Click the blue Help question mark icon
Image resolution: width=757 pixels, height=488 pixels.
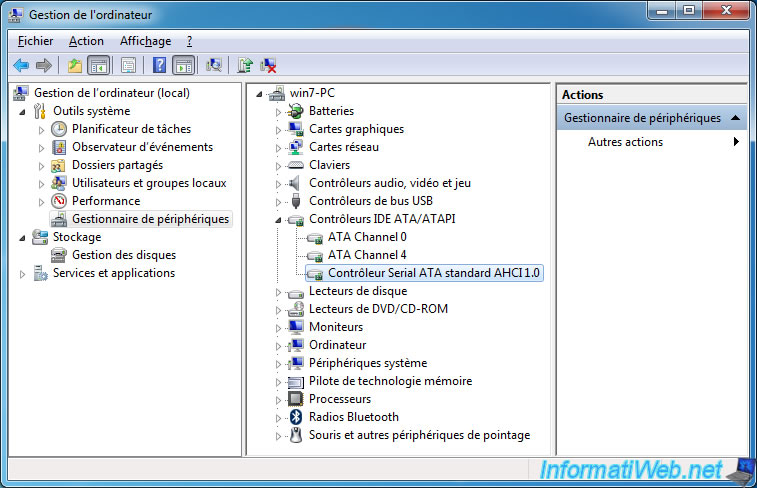159,66
